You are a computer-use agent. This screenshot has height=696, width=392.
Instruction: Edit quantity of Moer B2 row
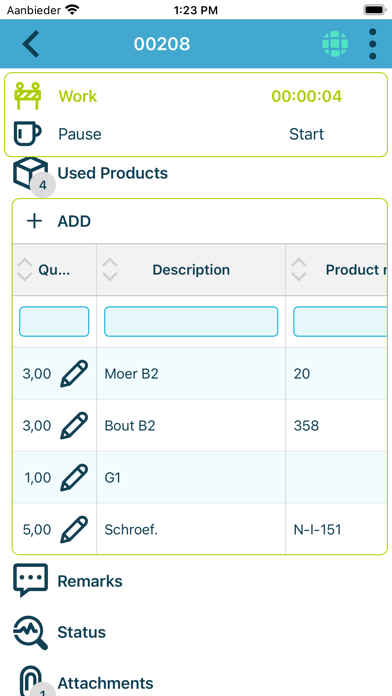(74, 373)
